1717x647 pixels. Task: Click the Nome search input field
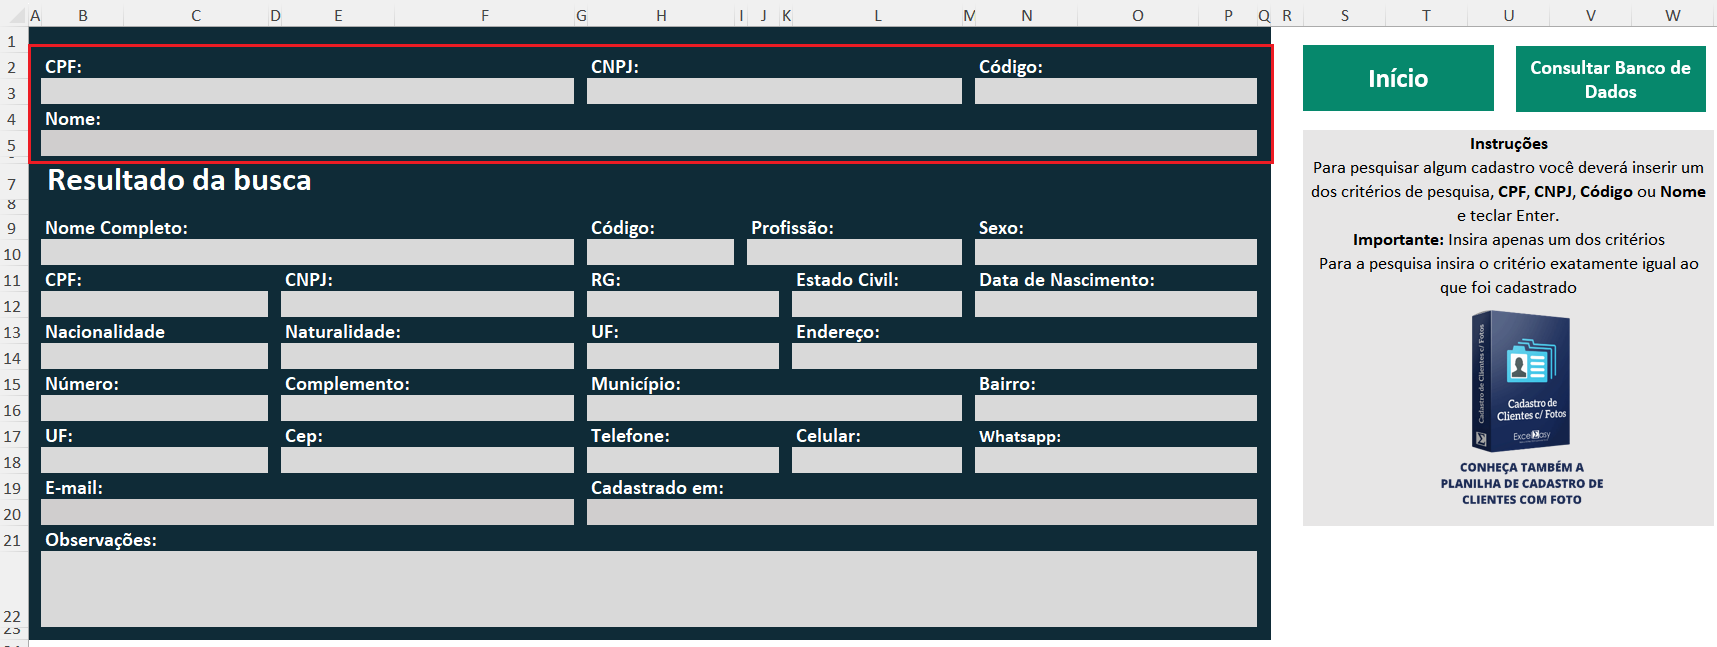point(648,143)
